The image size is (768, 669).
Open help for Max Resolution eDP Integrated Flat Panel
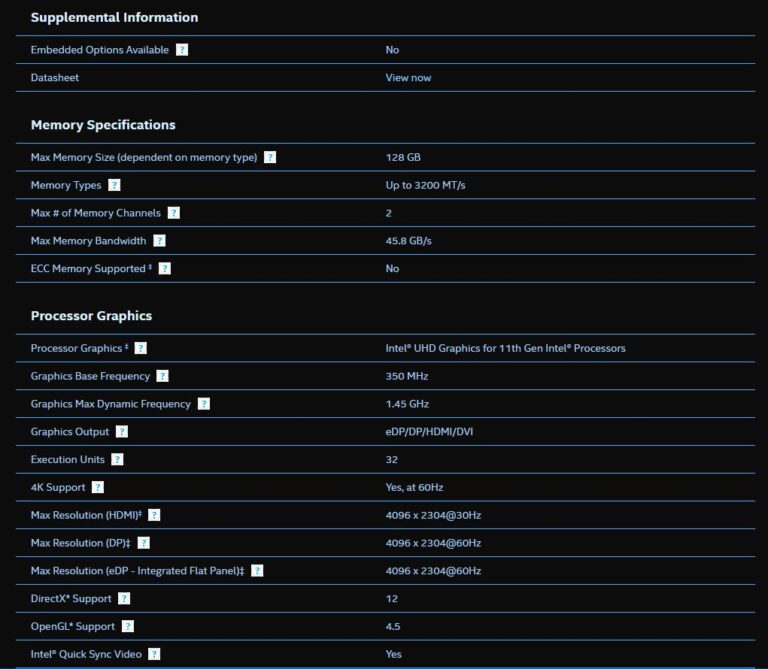click(257, 570)
